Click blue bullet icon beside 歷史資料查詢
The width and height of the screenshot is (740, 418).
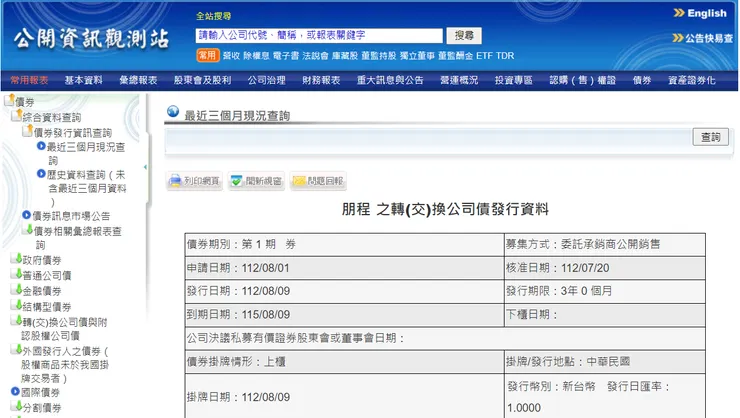click(x=41, y=174)
